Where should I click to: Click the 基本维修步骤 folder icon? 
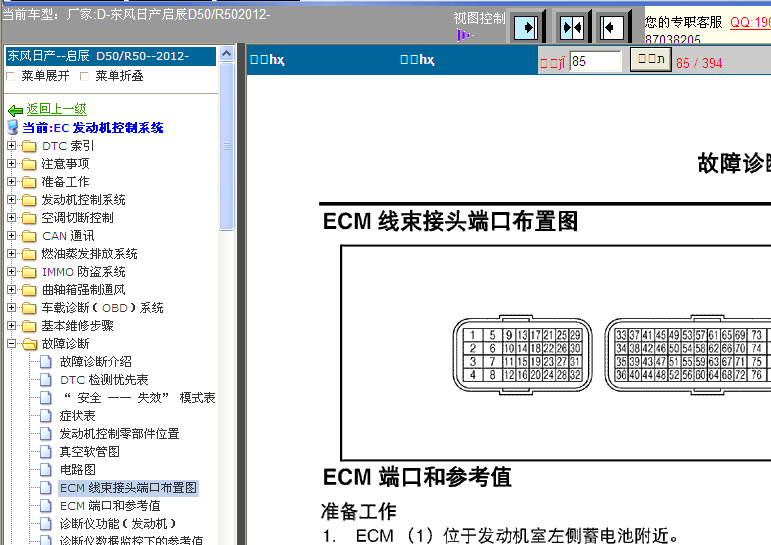coord(30,326)
